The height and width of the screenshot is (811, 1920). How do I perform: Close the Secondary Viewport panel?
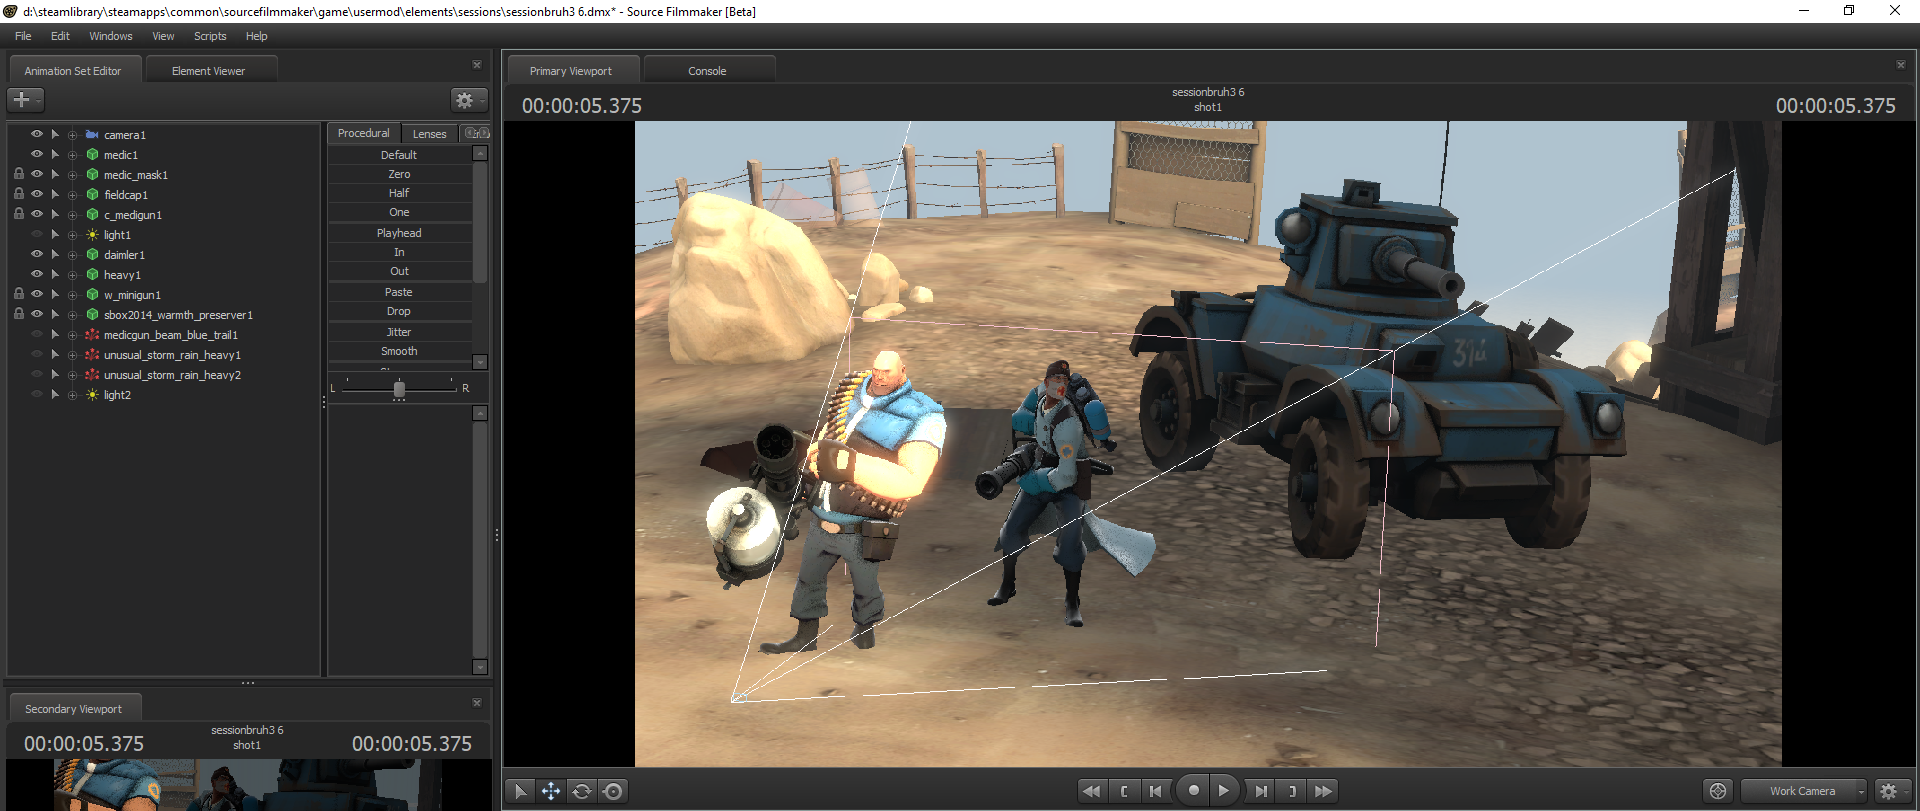[477, 703]
